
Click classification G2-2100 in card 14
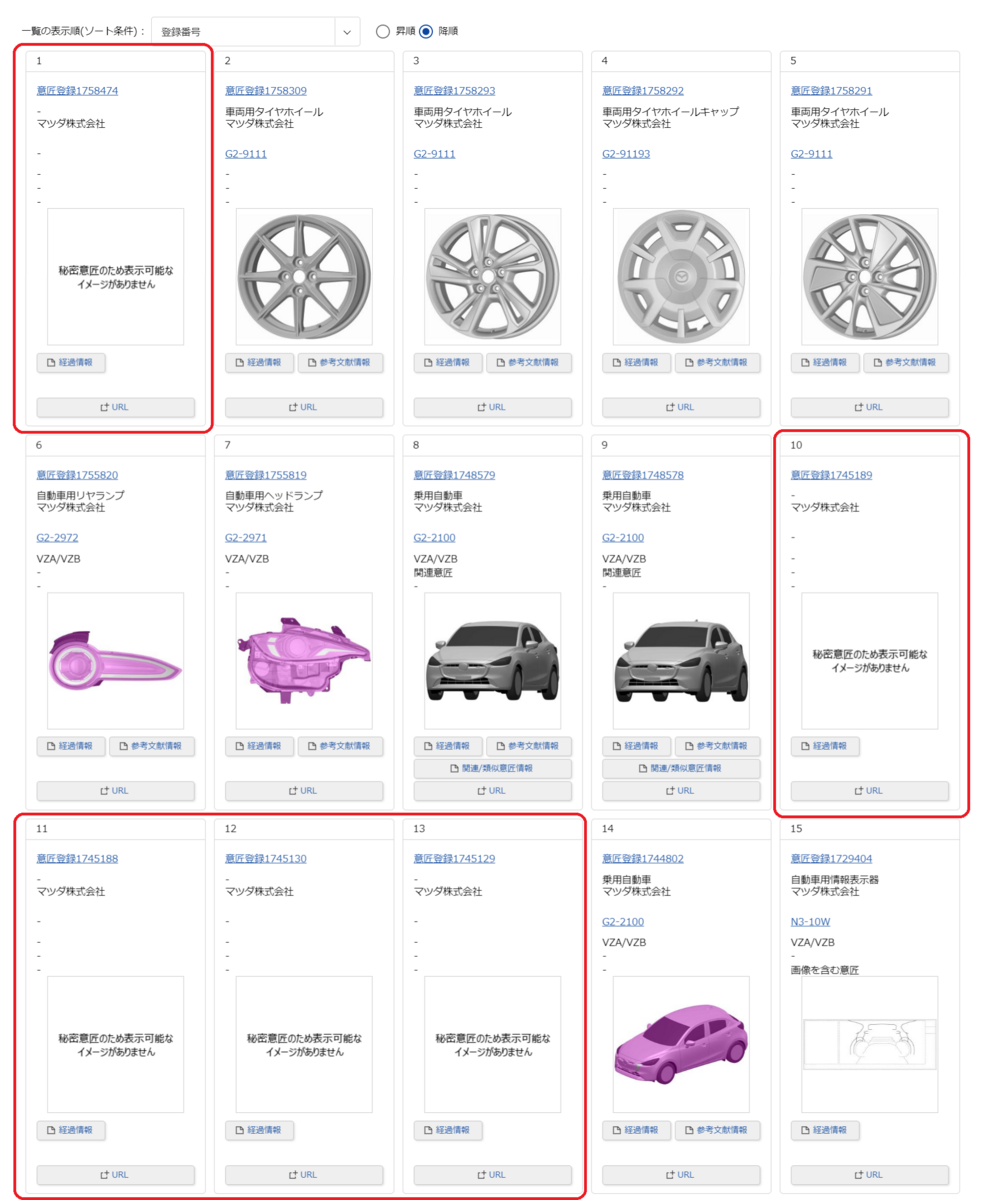point(623,922)
